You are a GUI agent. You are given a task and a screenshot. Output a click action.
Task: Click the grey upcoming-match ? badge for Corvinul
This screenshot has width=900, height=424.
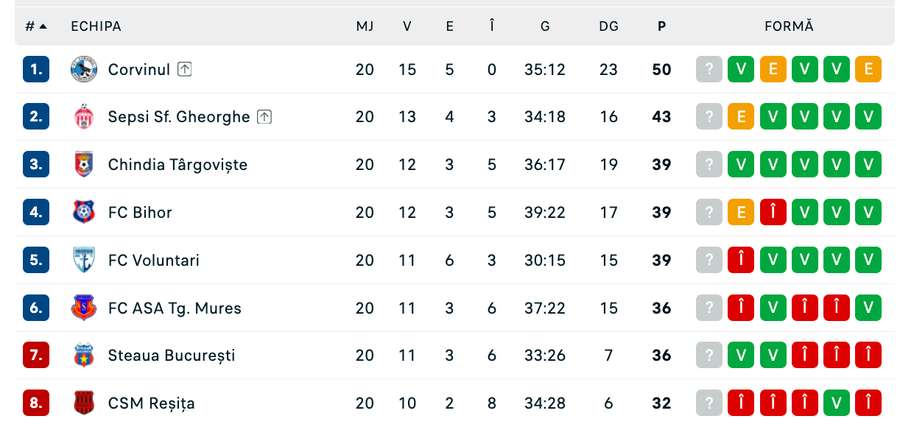[709, 69]
